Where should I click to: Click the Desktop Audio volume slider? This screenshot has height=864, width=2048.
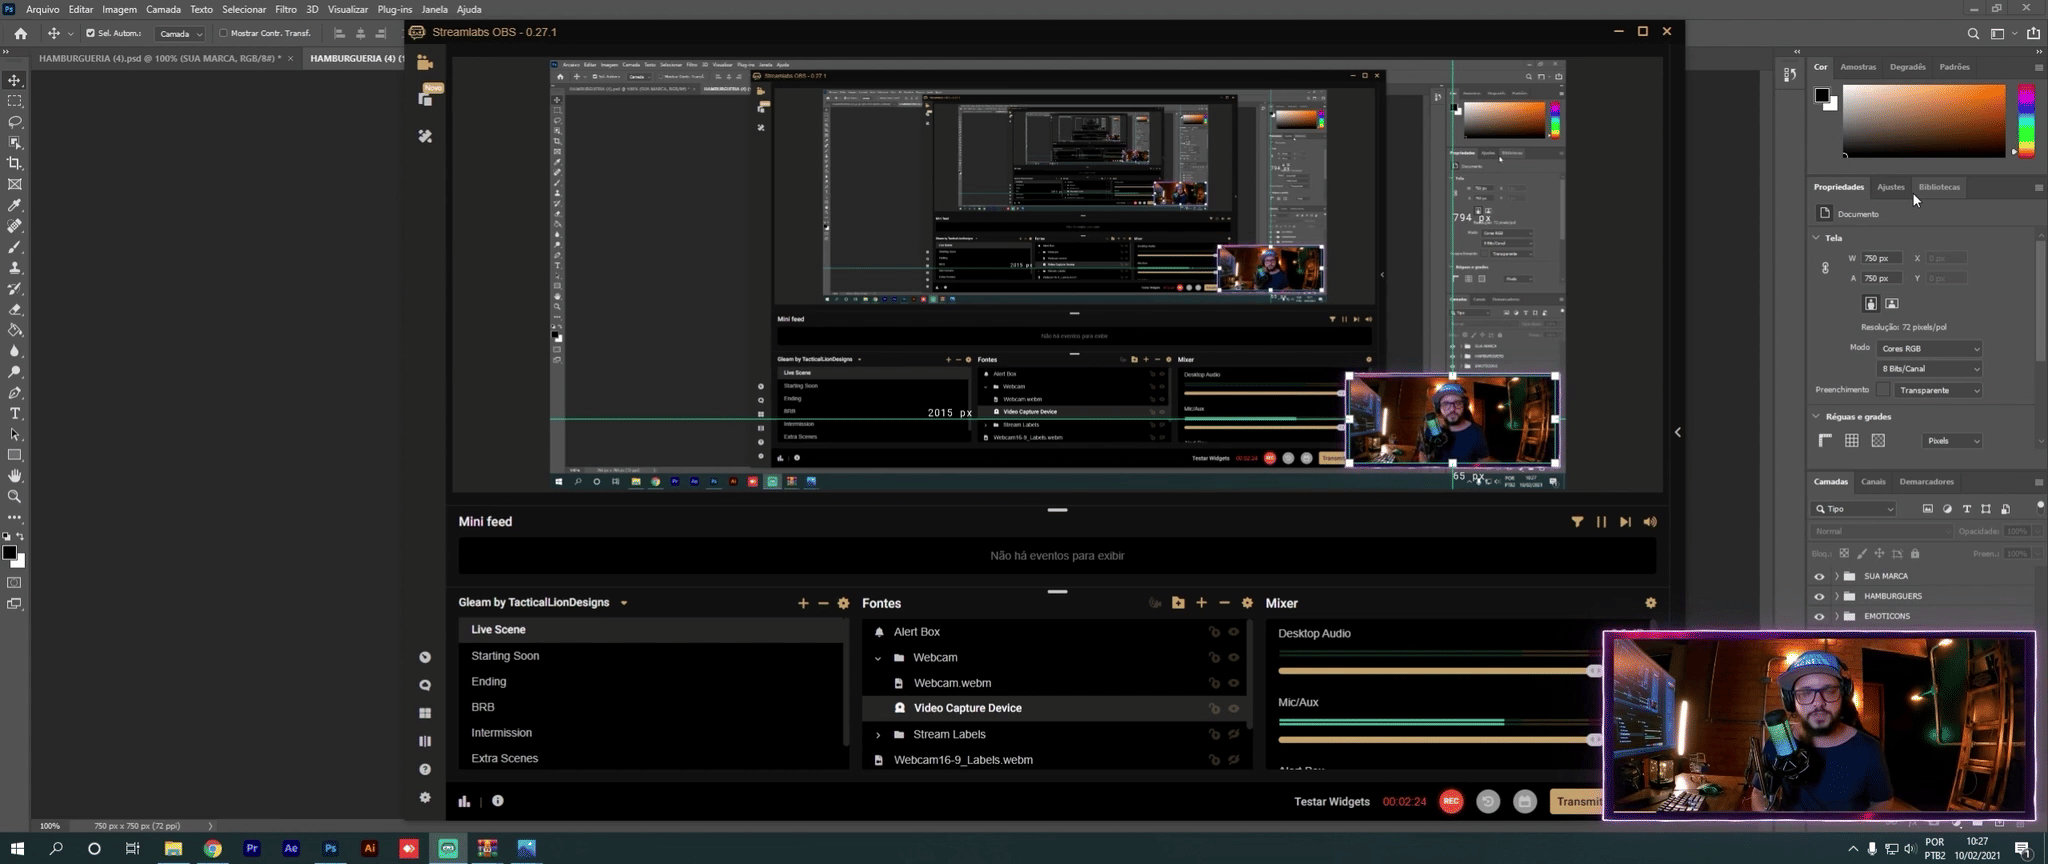coord(1435,671)
